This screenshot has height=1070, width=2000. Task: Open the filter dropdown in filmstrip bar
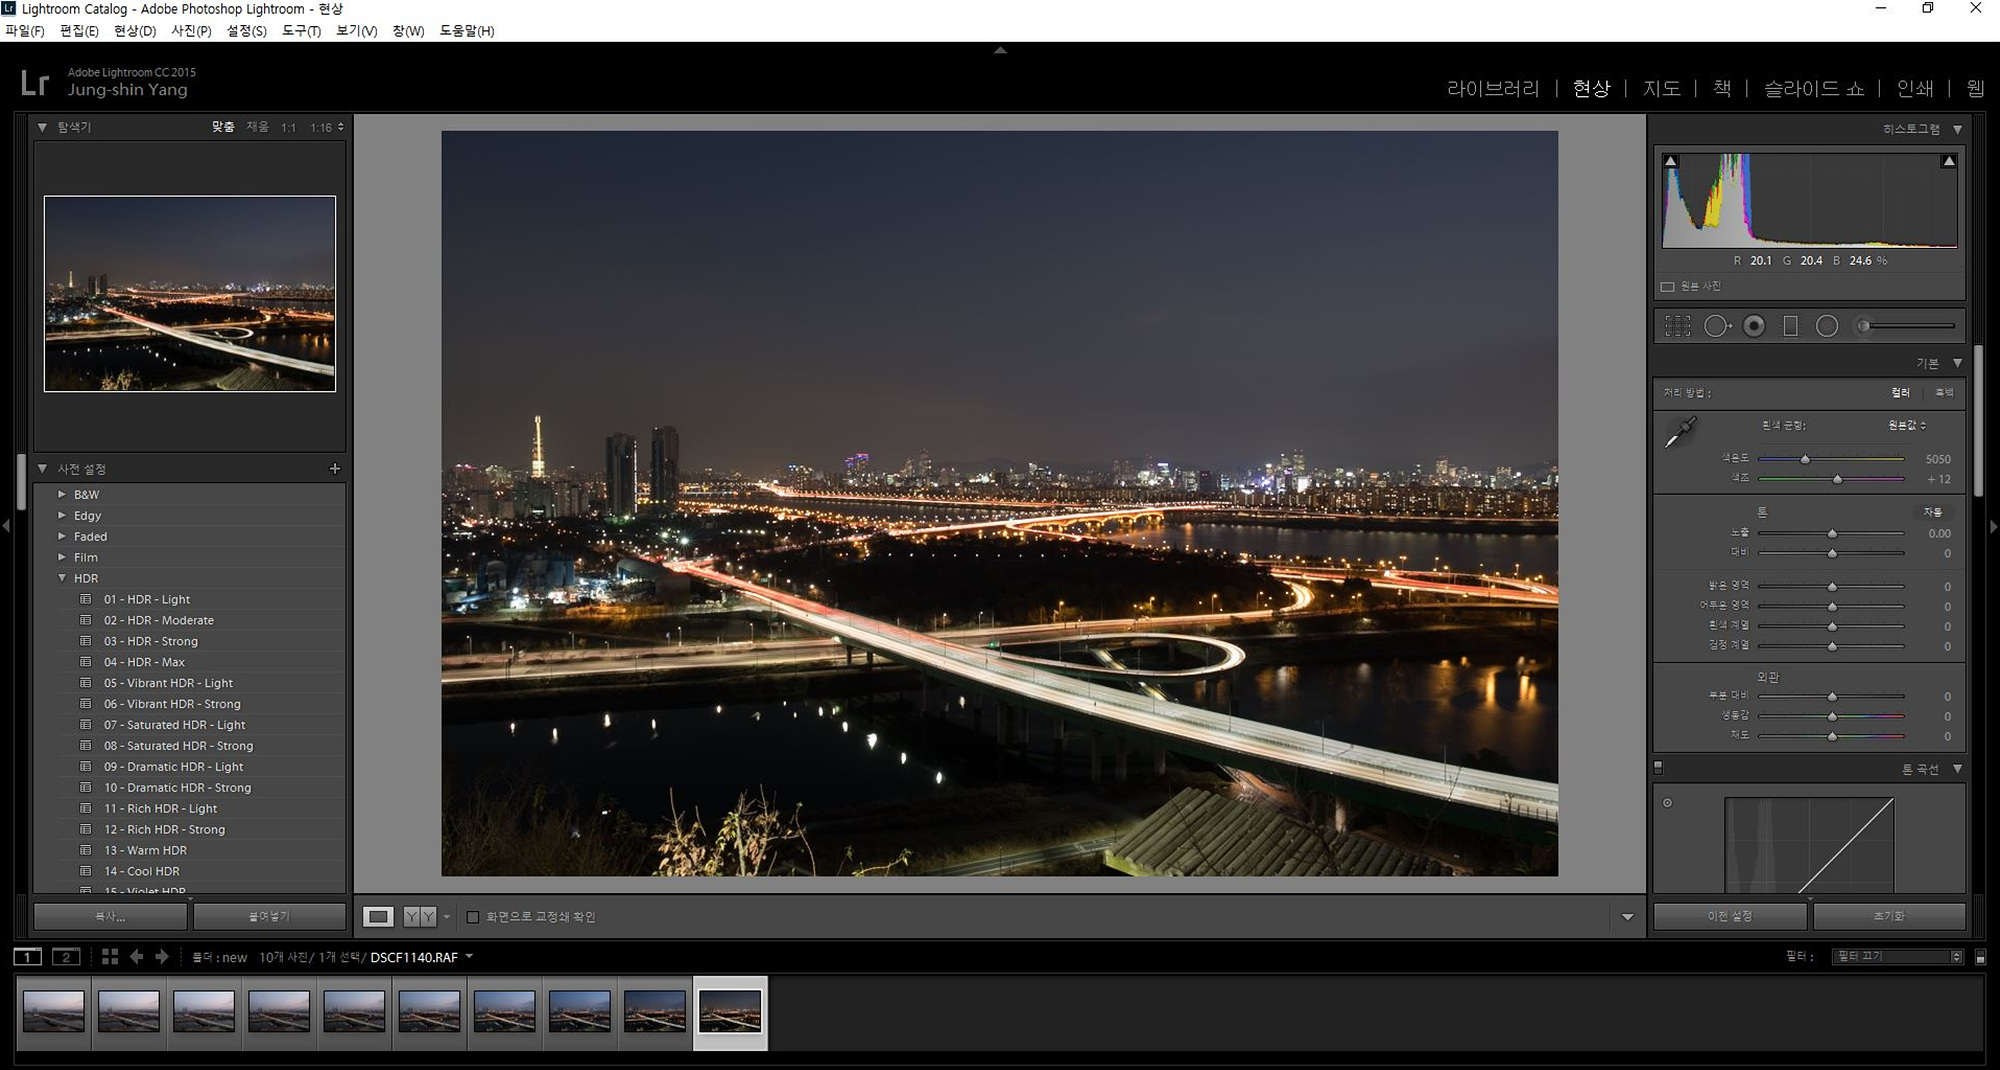point(1898,957)
